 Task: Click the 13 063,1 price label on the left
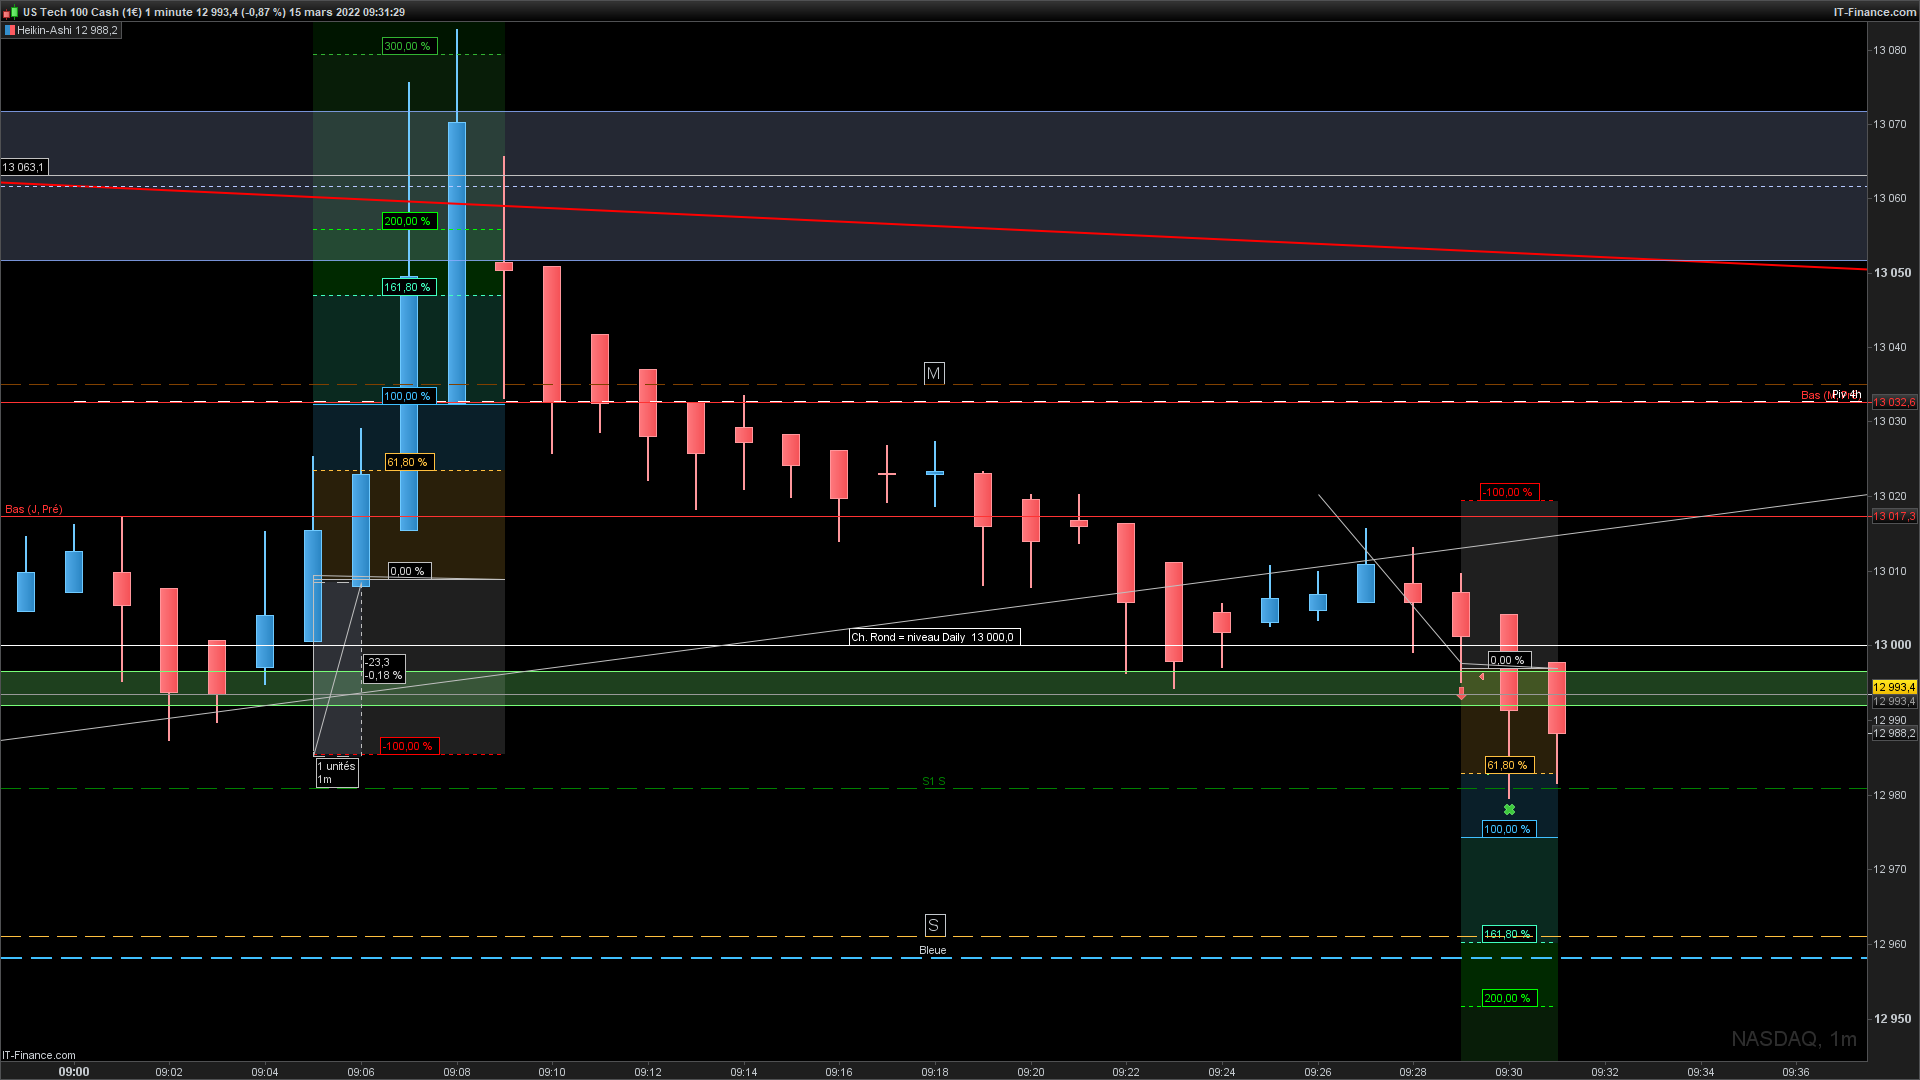(x=24, y=167)
